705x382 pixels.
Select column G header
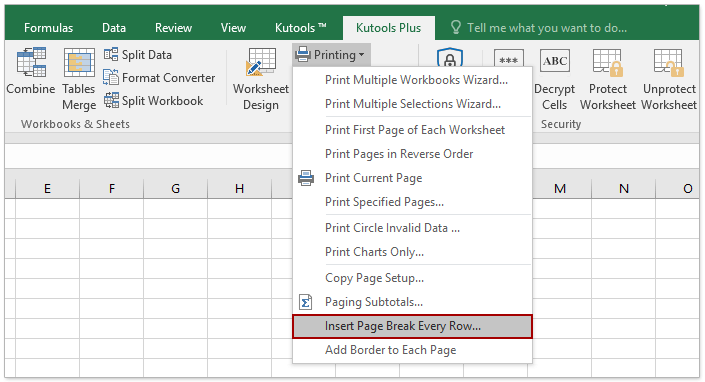pyautogui.click(x=175, y=188)
